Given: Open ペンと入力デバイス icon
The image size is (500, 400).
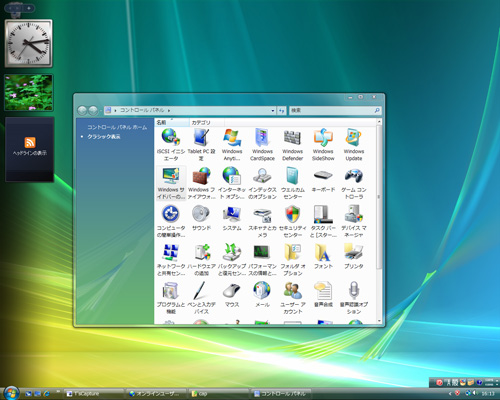Looking at the screenshot, I should pyautogui.click(x=201, y=298).
